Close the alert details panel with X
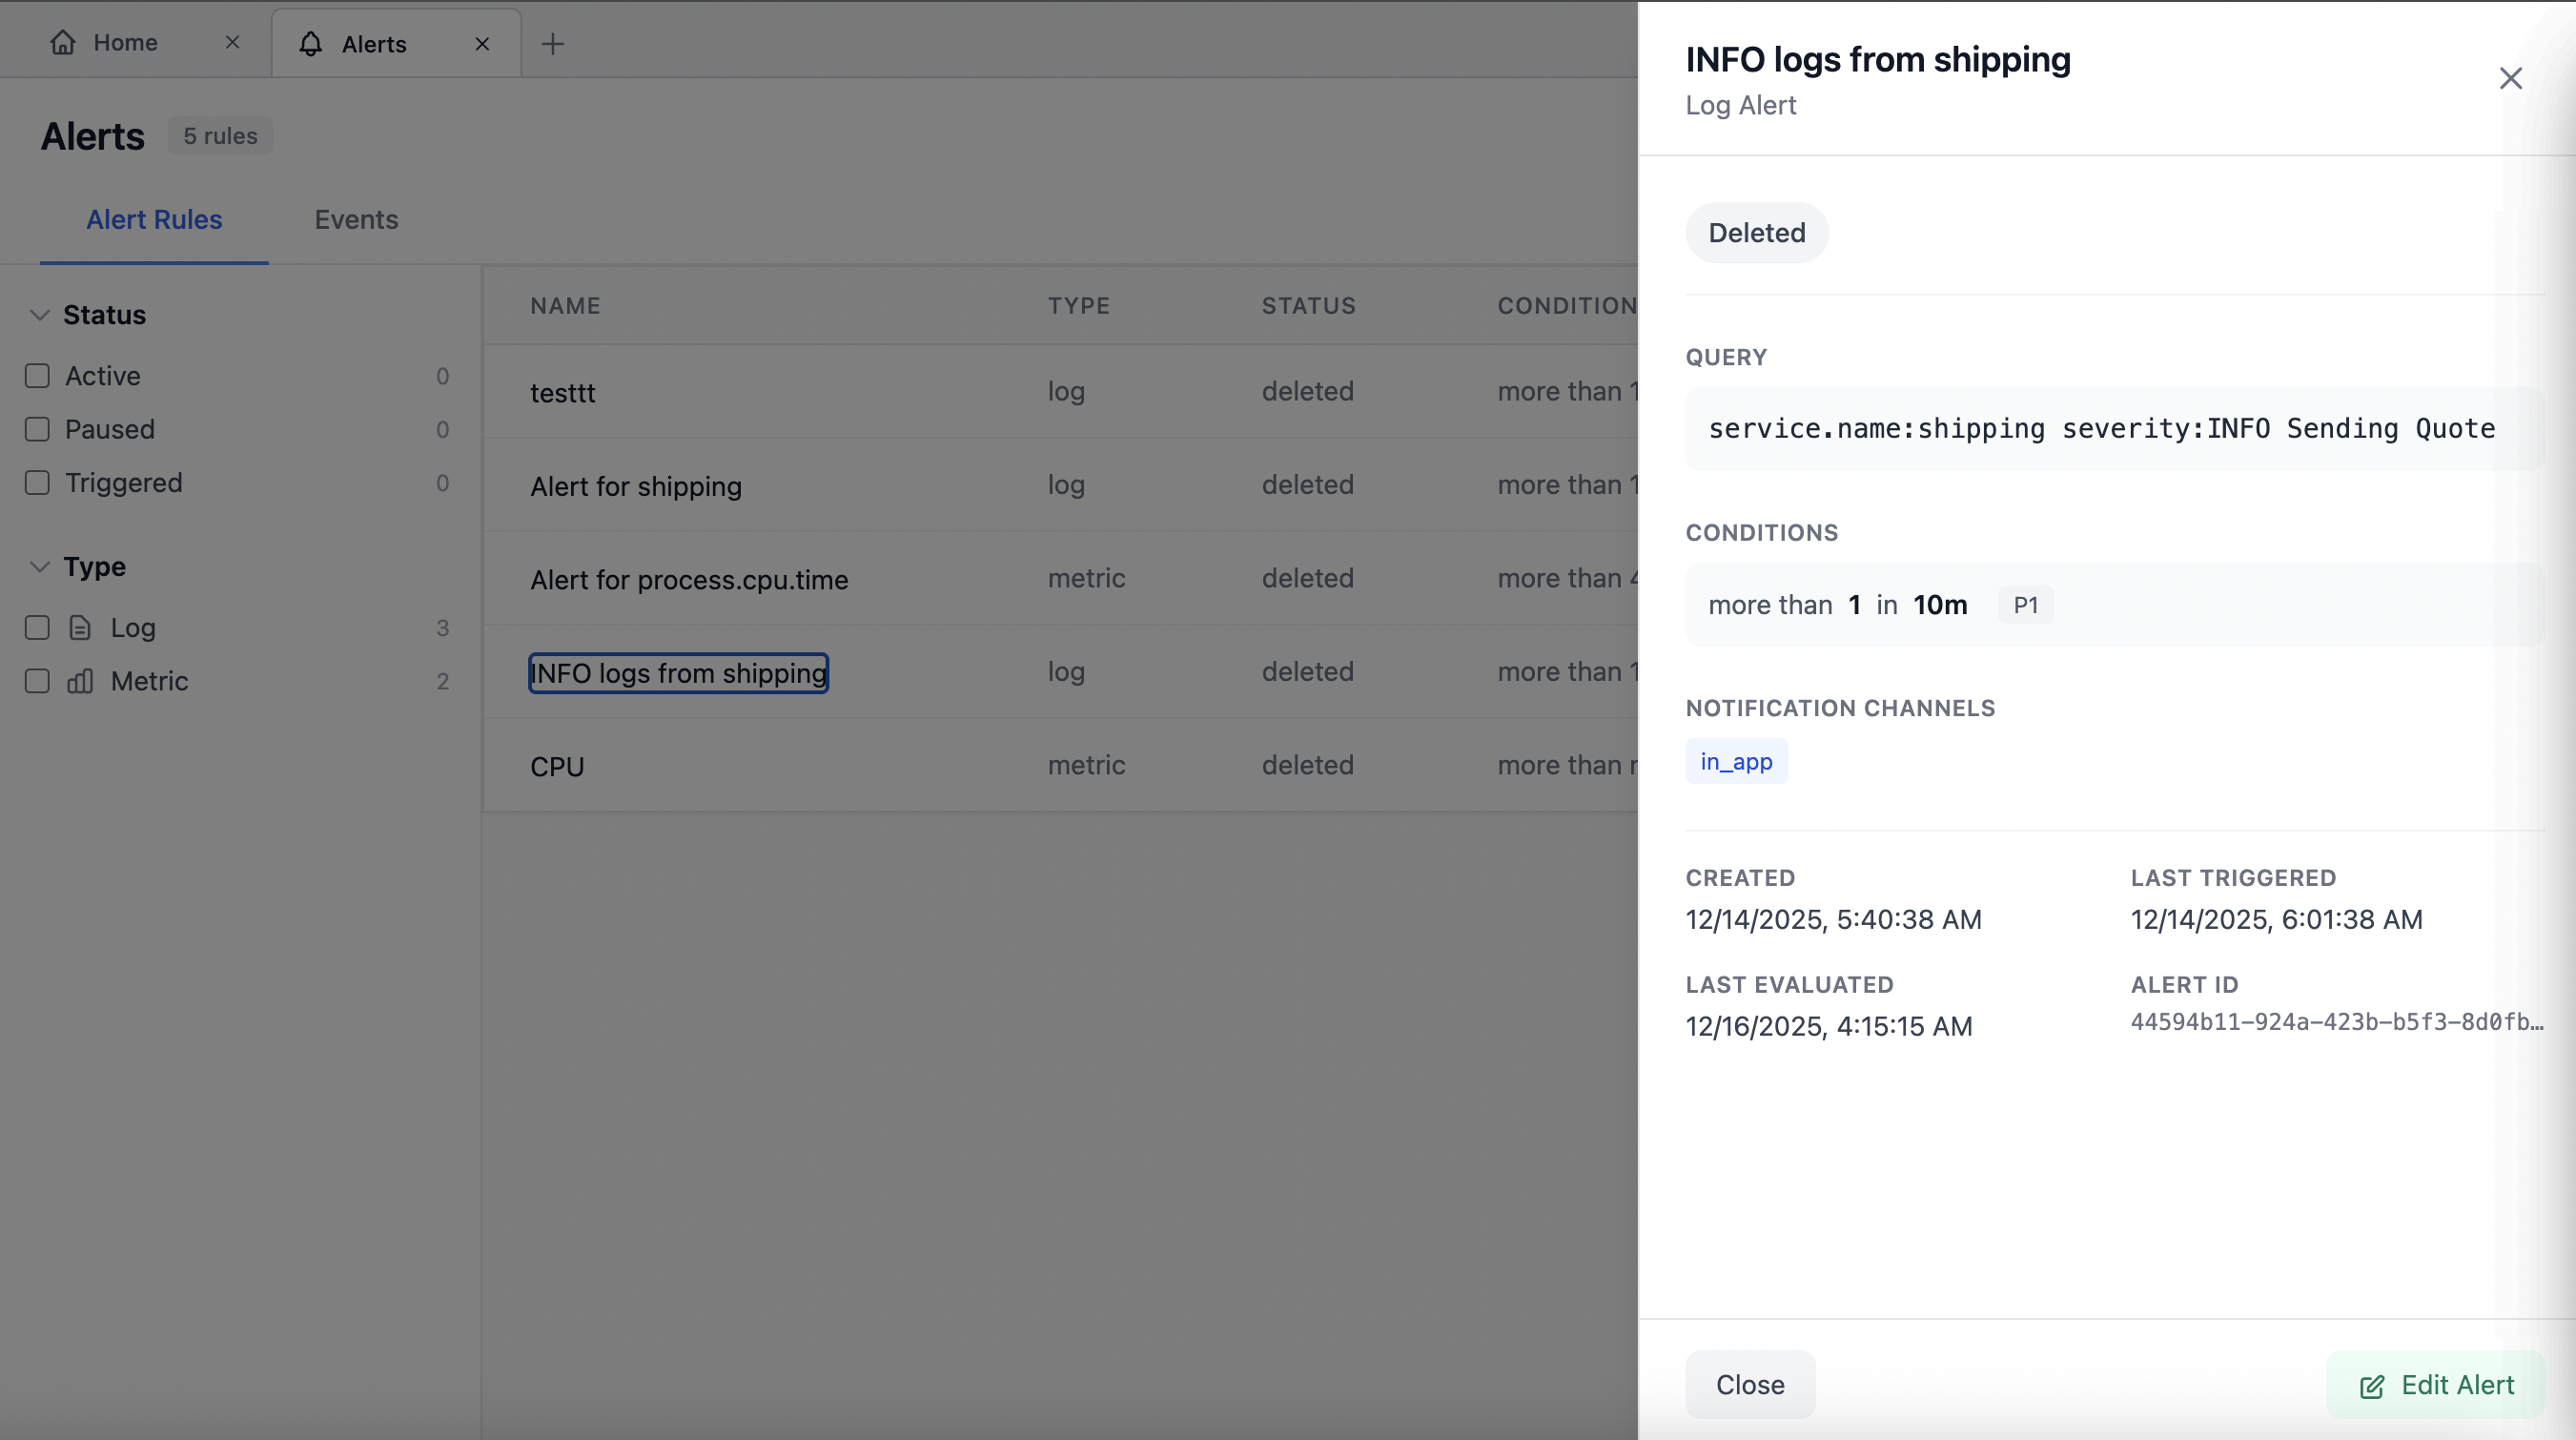2576x1440 pixels. pyautogui.click(x=2510, y=78)
